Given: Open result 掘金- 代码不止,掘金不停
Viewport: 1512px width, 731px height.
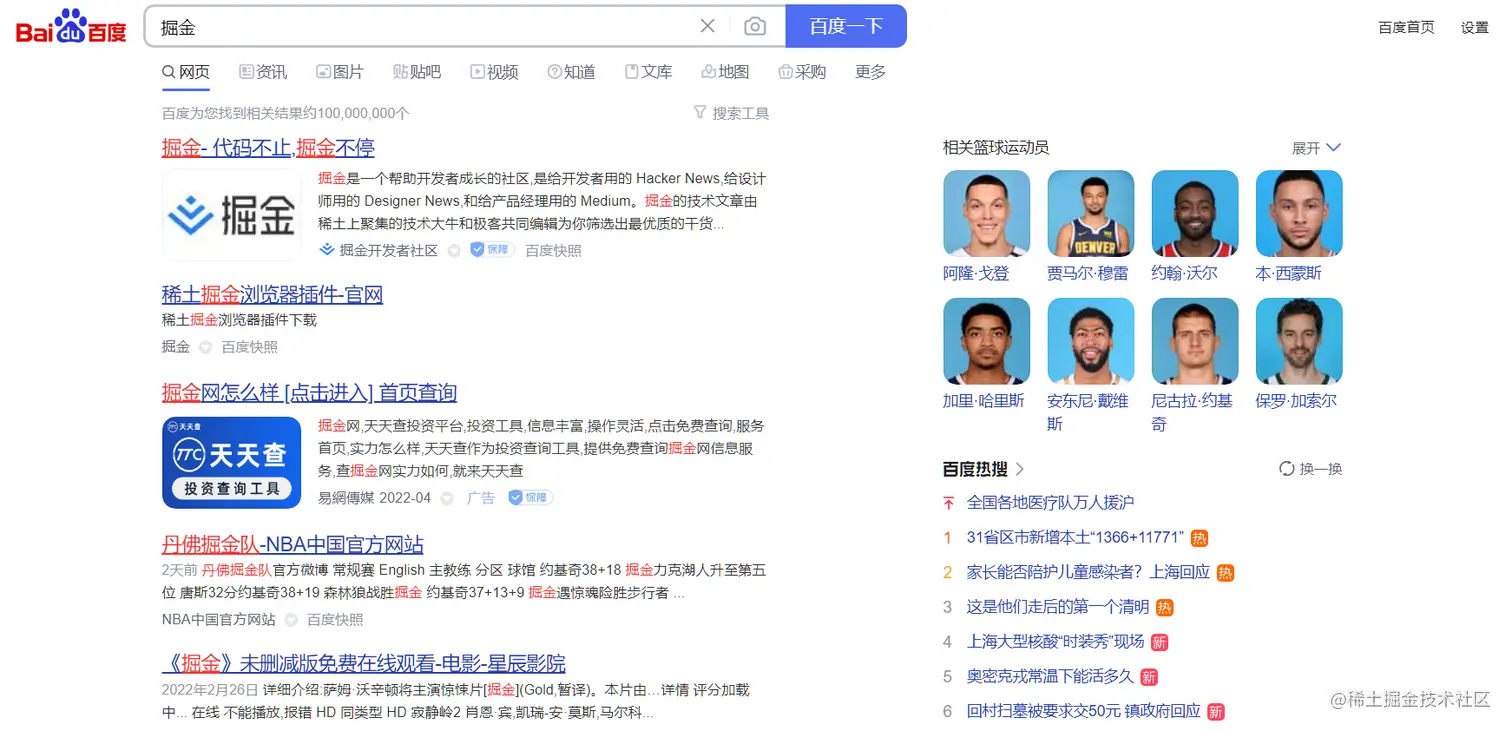Looking at the screenshot, I should [268, 148].
